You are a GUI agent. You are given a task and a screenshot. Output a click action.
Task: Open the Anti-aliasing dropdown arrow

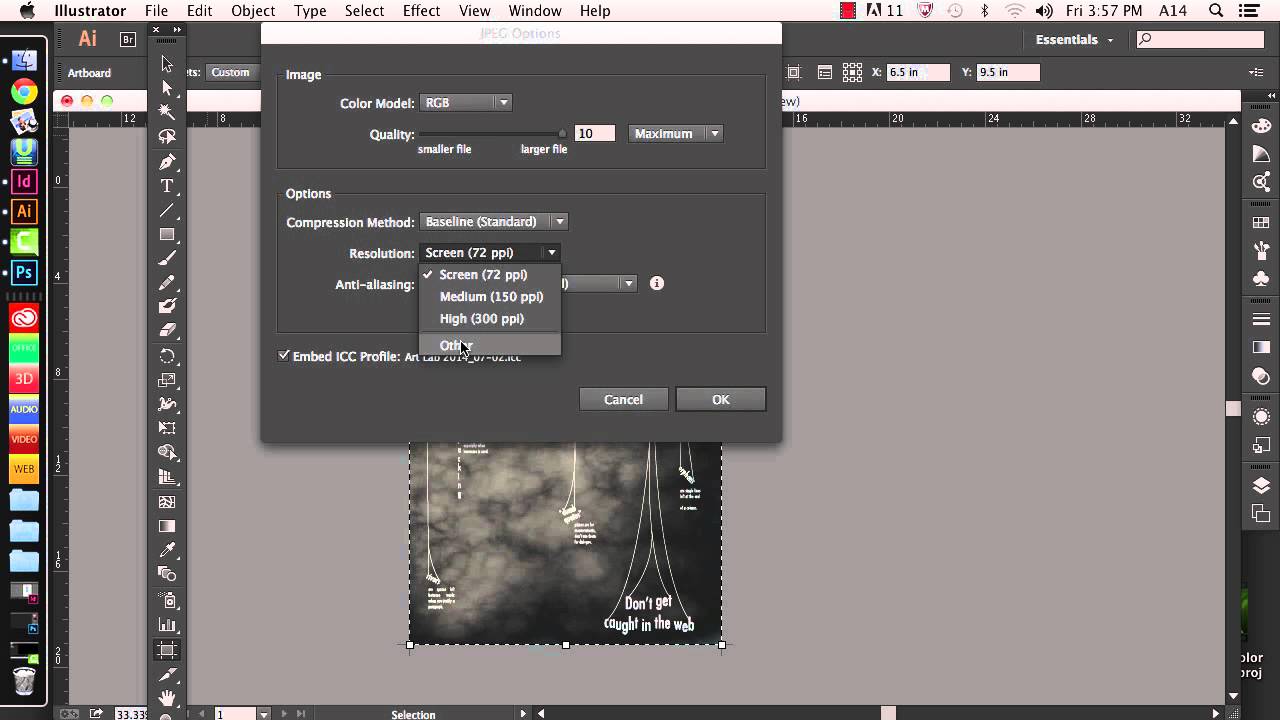pyautogui.click(x=629, y=284)
